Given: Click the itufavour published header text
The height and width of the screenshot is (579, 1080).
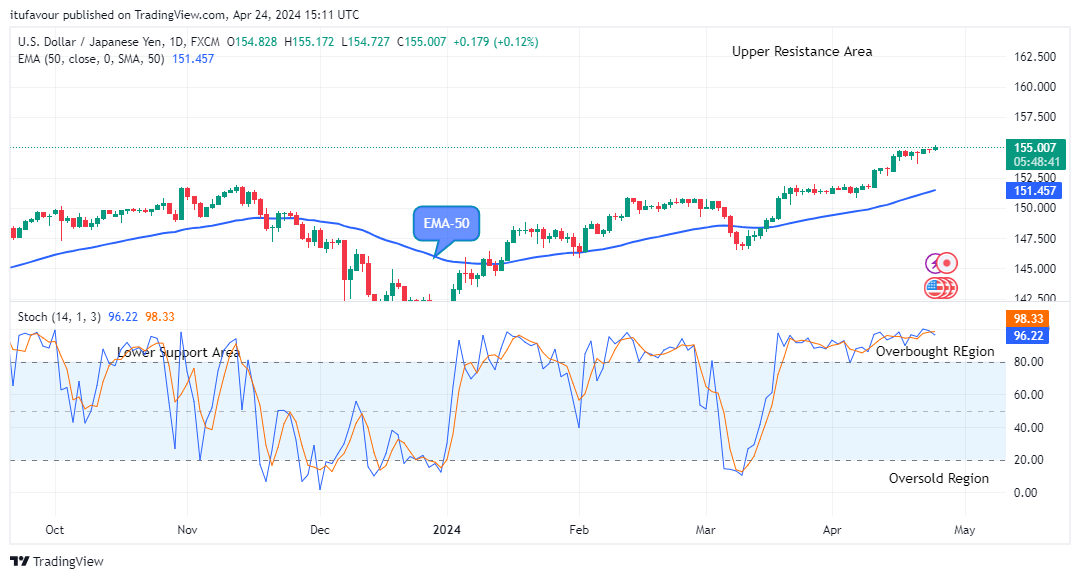Looking at the screenshot, I should [x=185, y=14].
